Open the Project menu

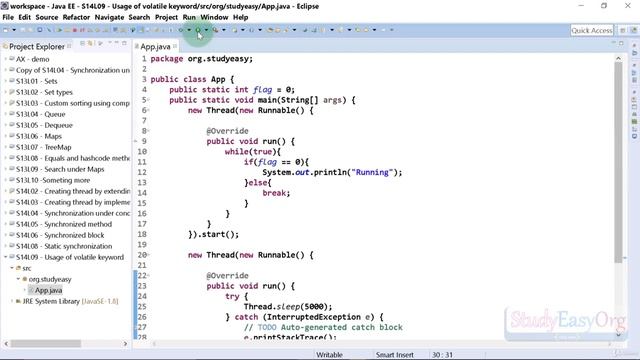click(166, 17)
